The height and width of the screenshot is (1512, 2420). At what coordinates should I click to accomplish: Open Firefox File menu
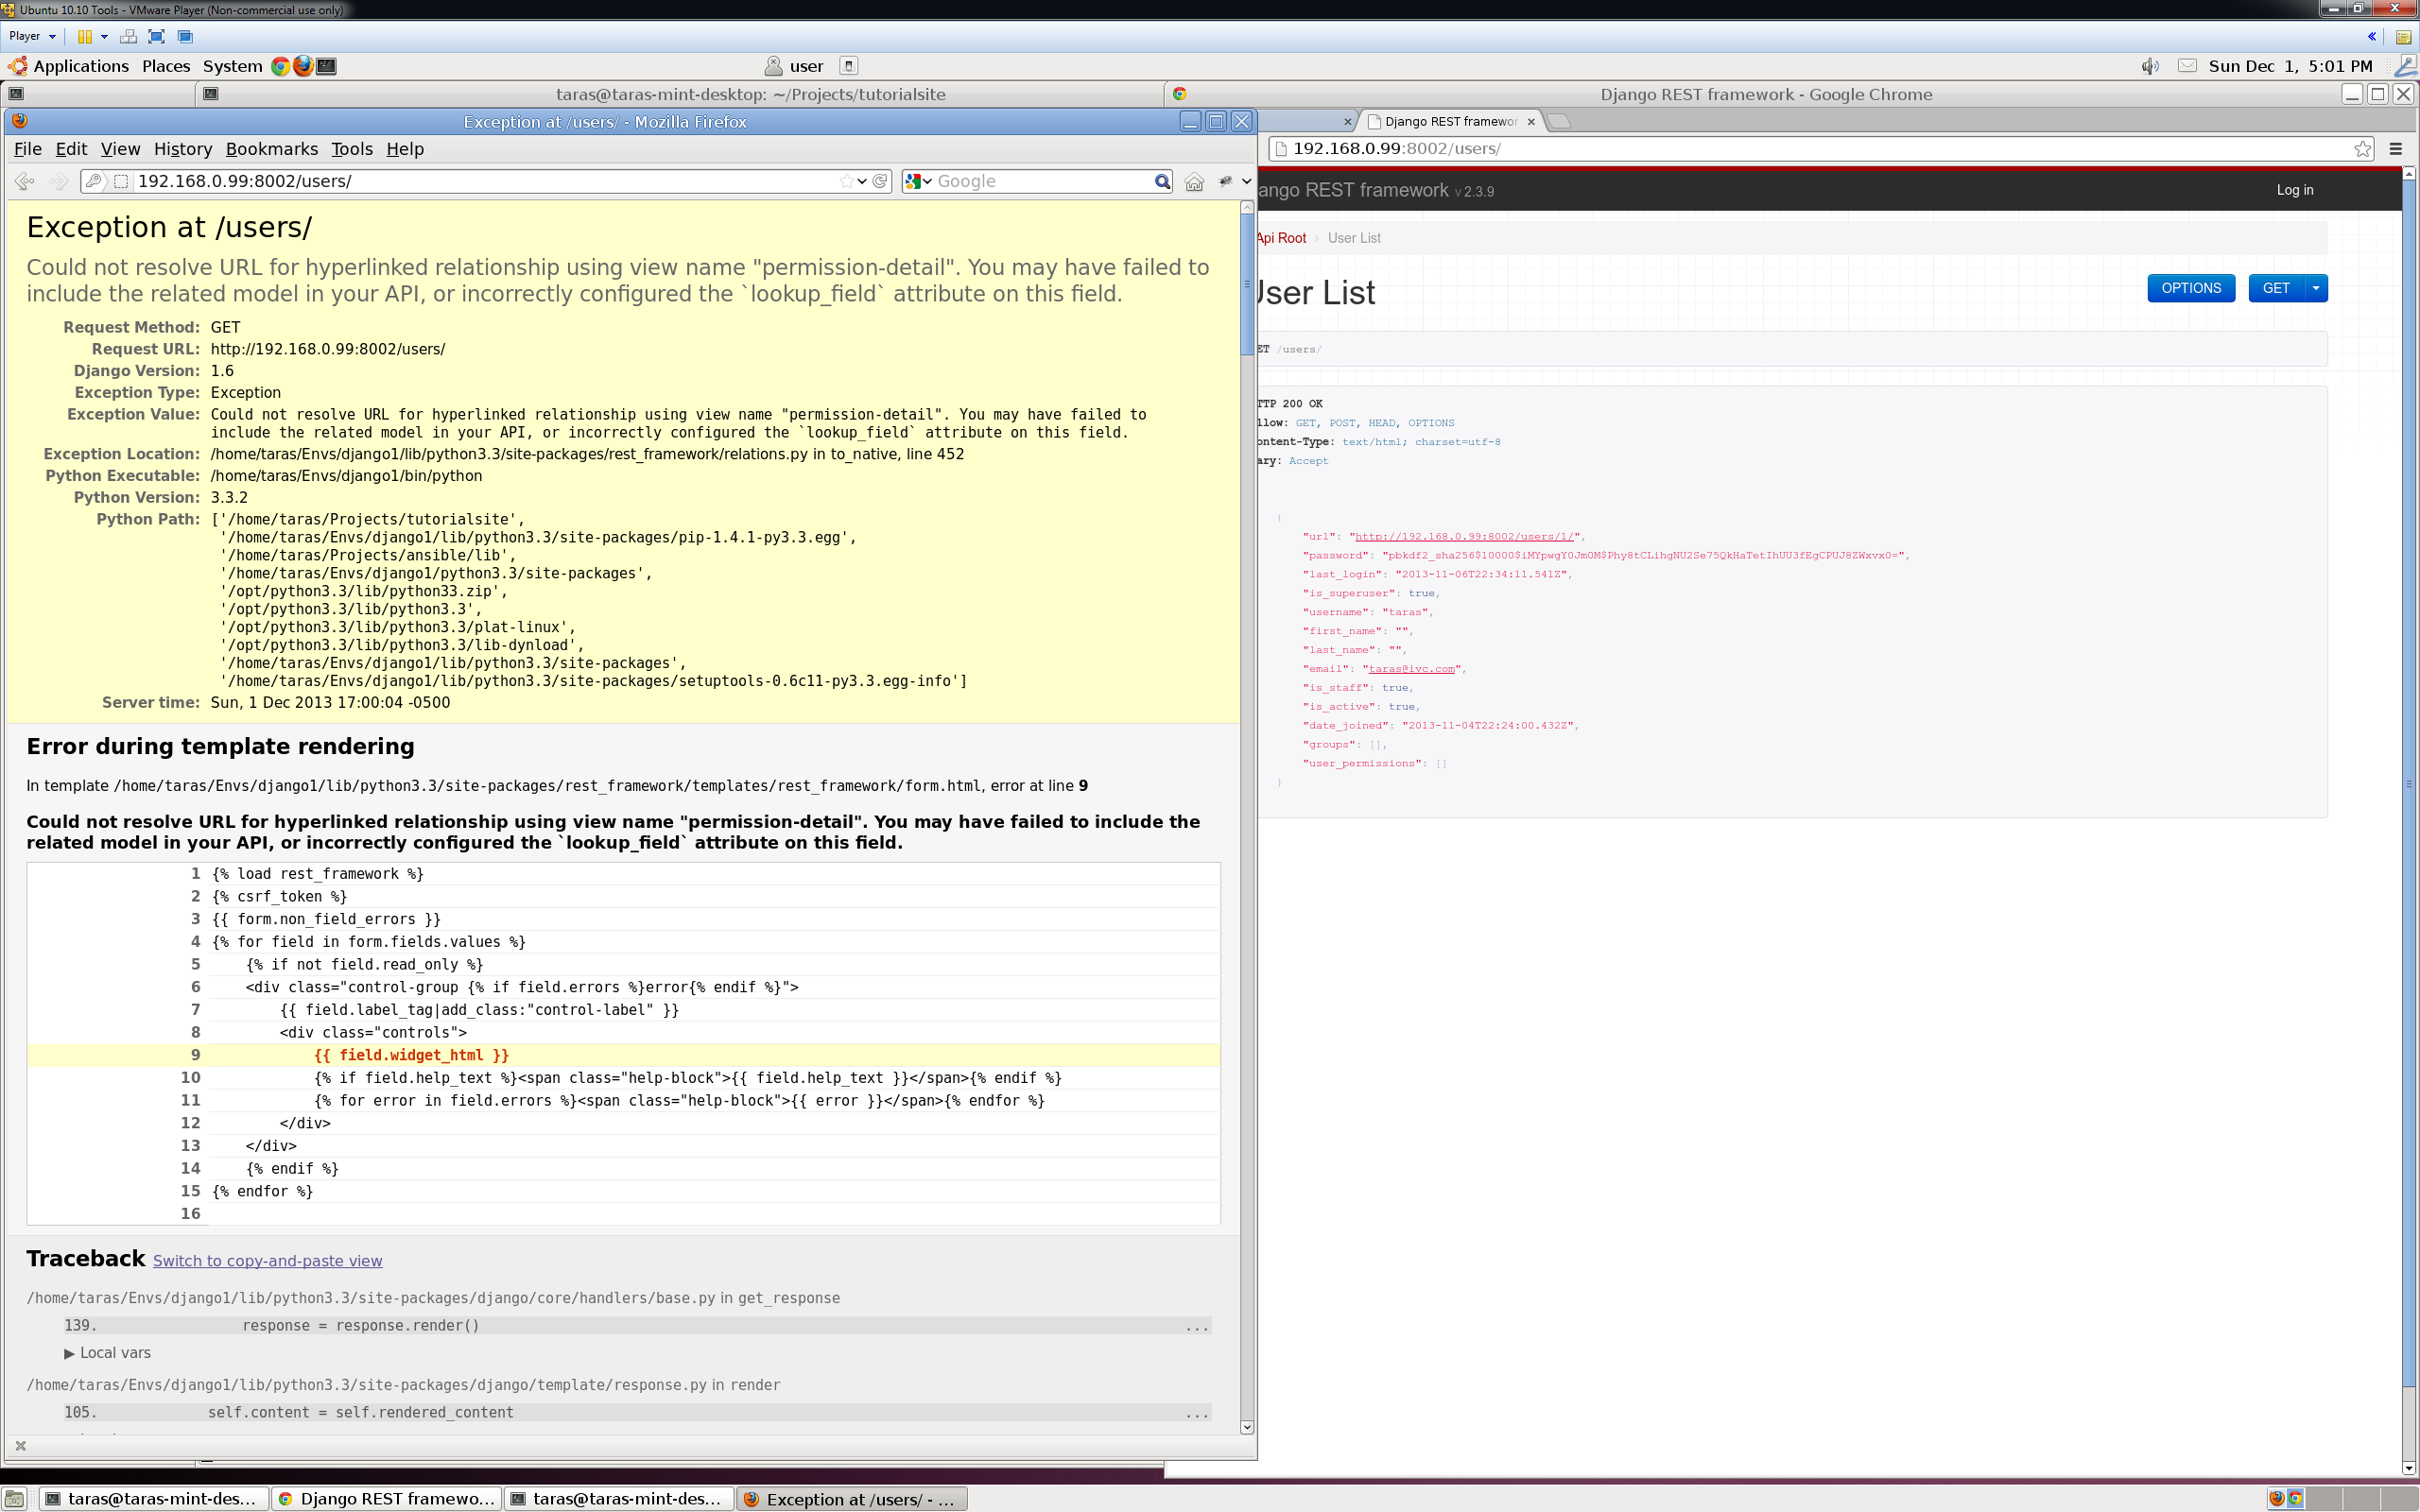click(28, 149)
